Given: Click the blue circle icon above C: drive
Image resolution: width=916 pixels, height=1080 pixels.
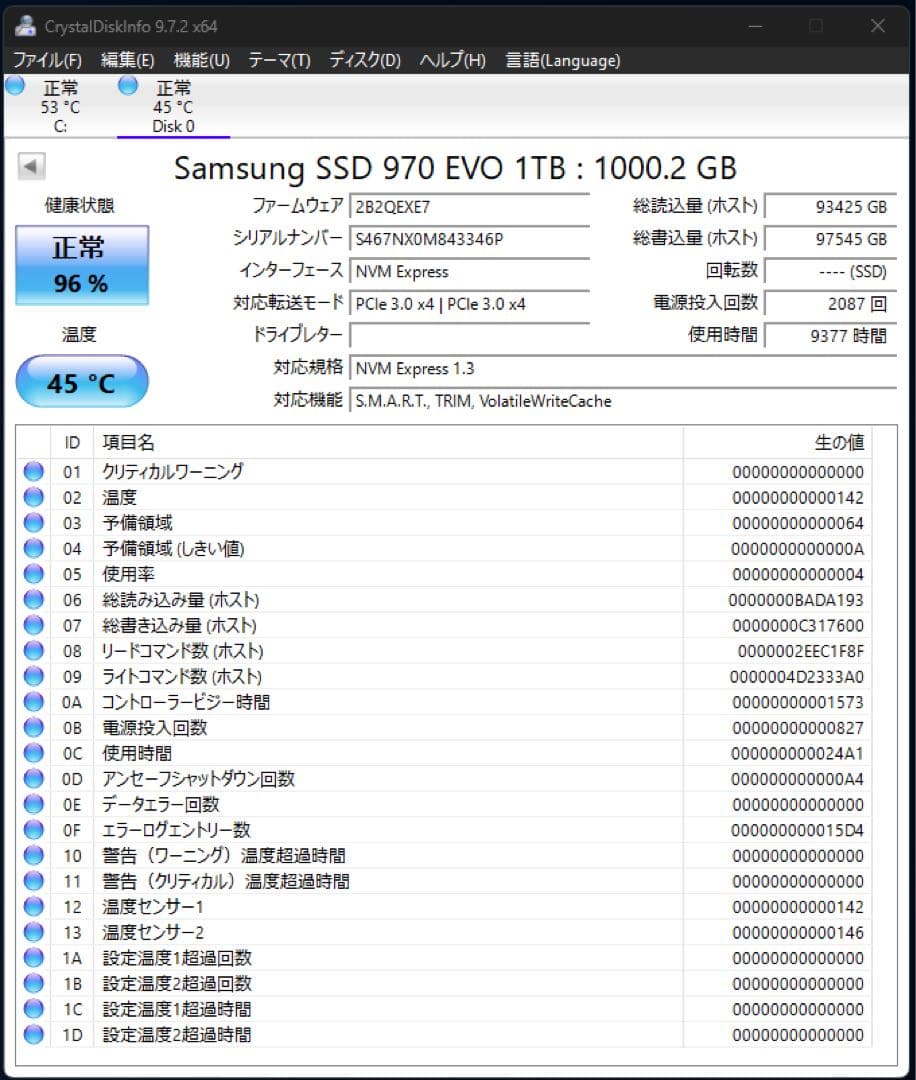Looking at the screenshot, I should 14,88.
